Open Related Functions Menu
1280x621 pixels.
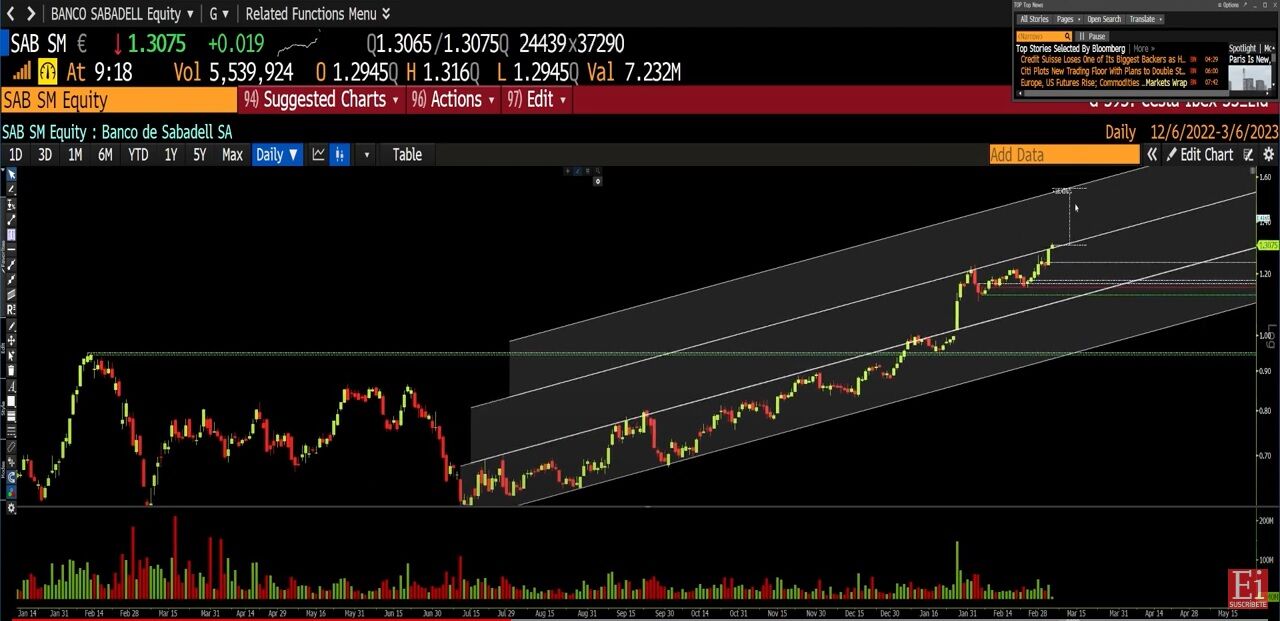click(x=317, y=14)
